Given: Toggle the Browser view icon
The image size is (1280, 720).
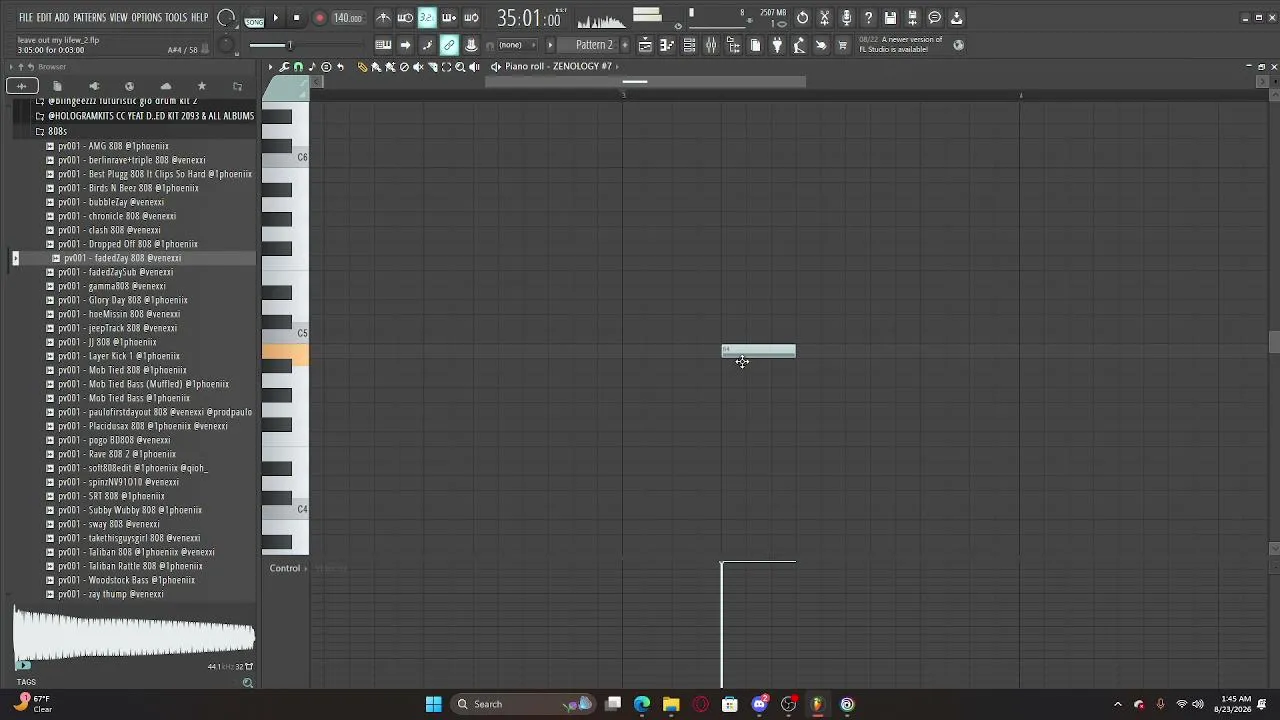Looking at the screenshot, I should [733, 45].
